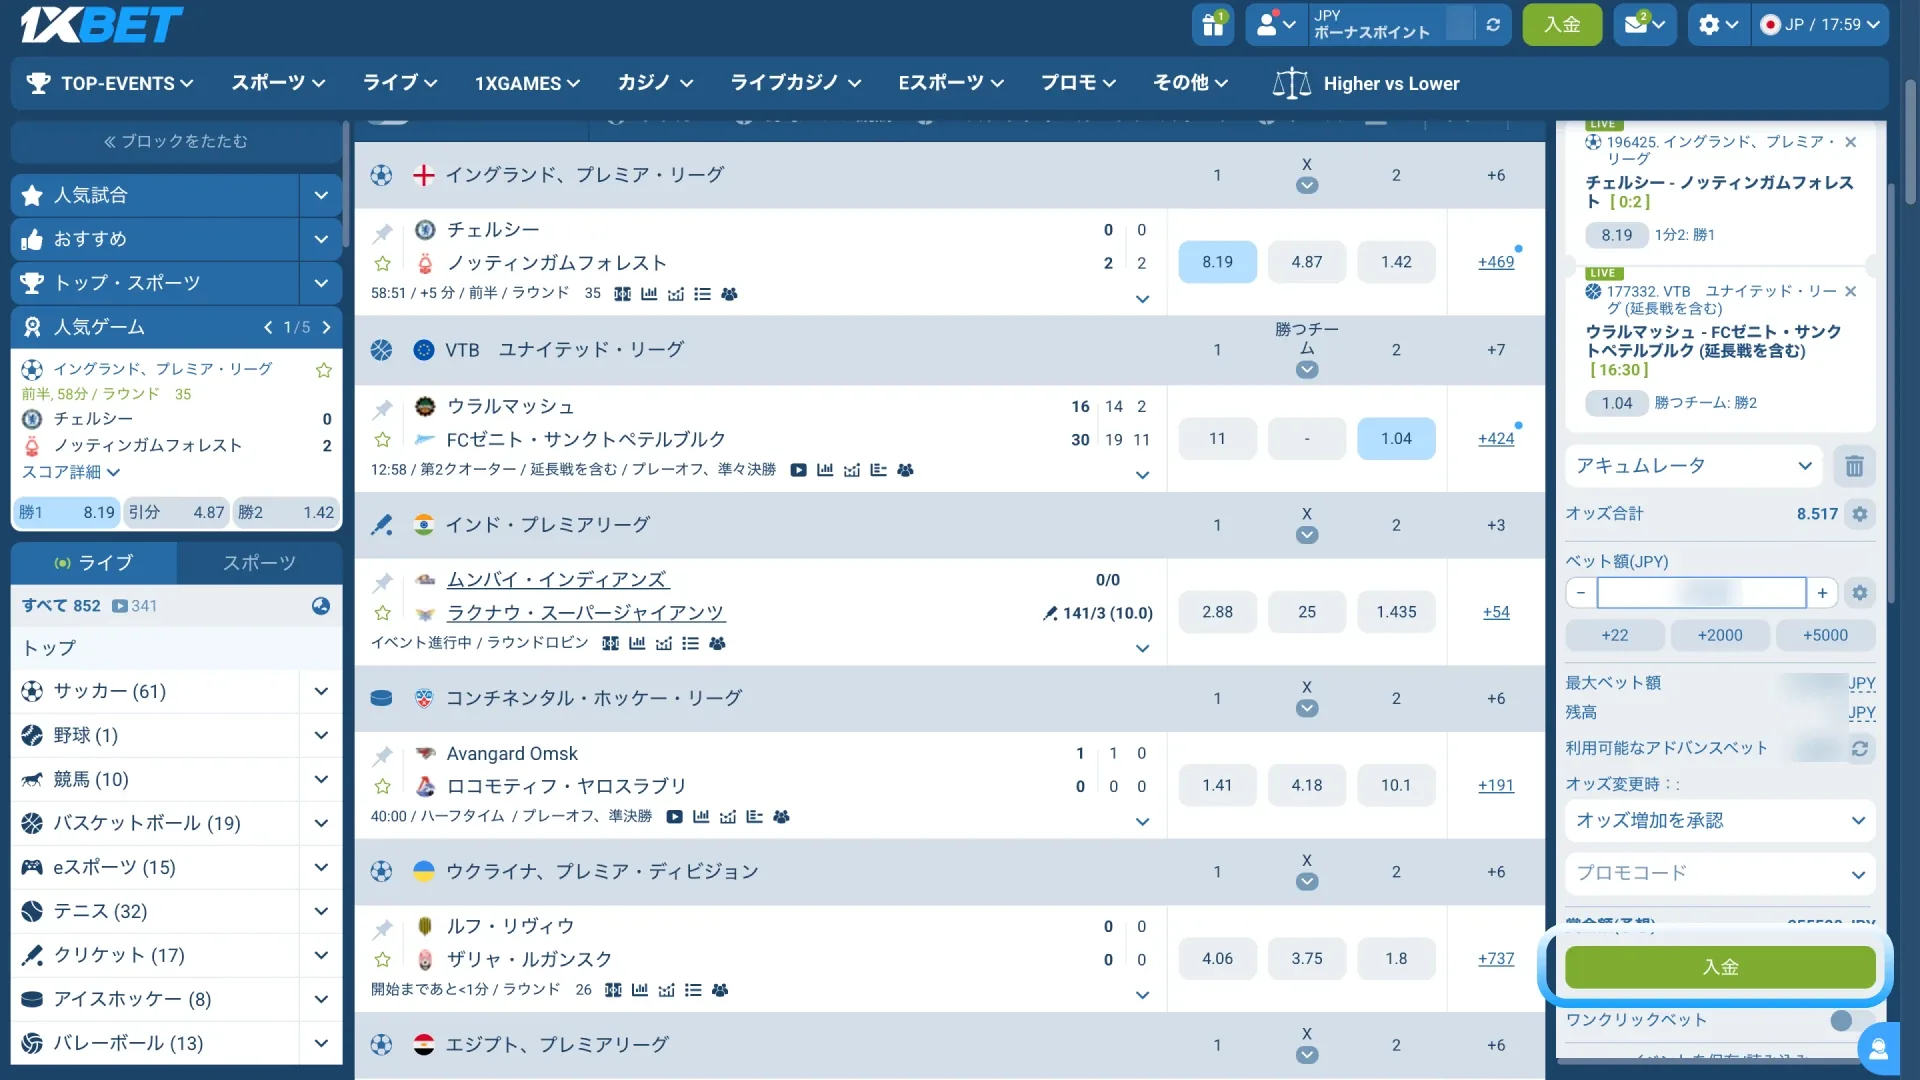This screenshot has width=1920, height=1080.
Task: Open +469 more markets for Chelsea match
Action: pyautogui.click(x=1496, y=262)
